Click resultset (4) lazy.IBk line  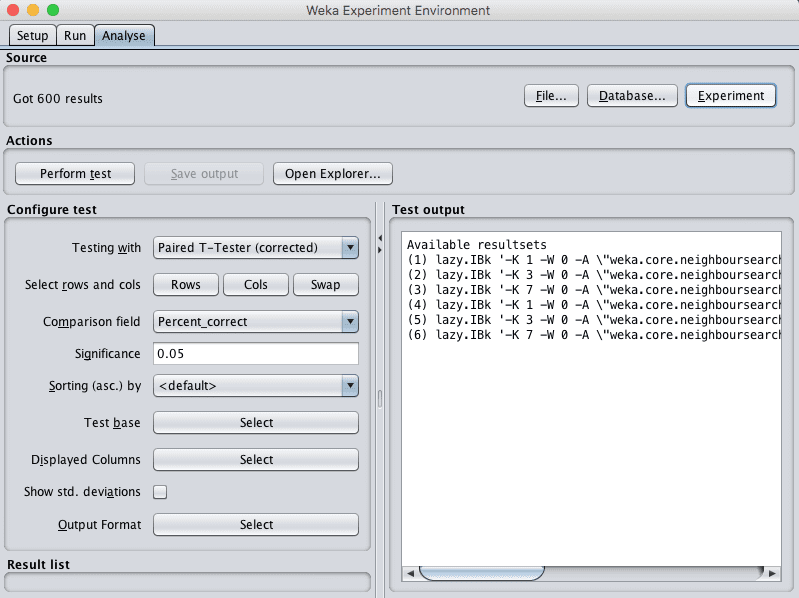click(x=594, y=305)
